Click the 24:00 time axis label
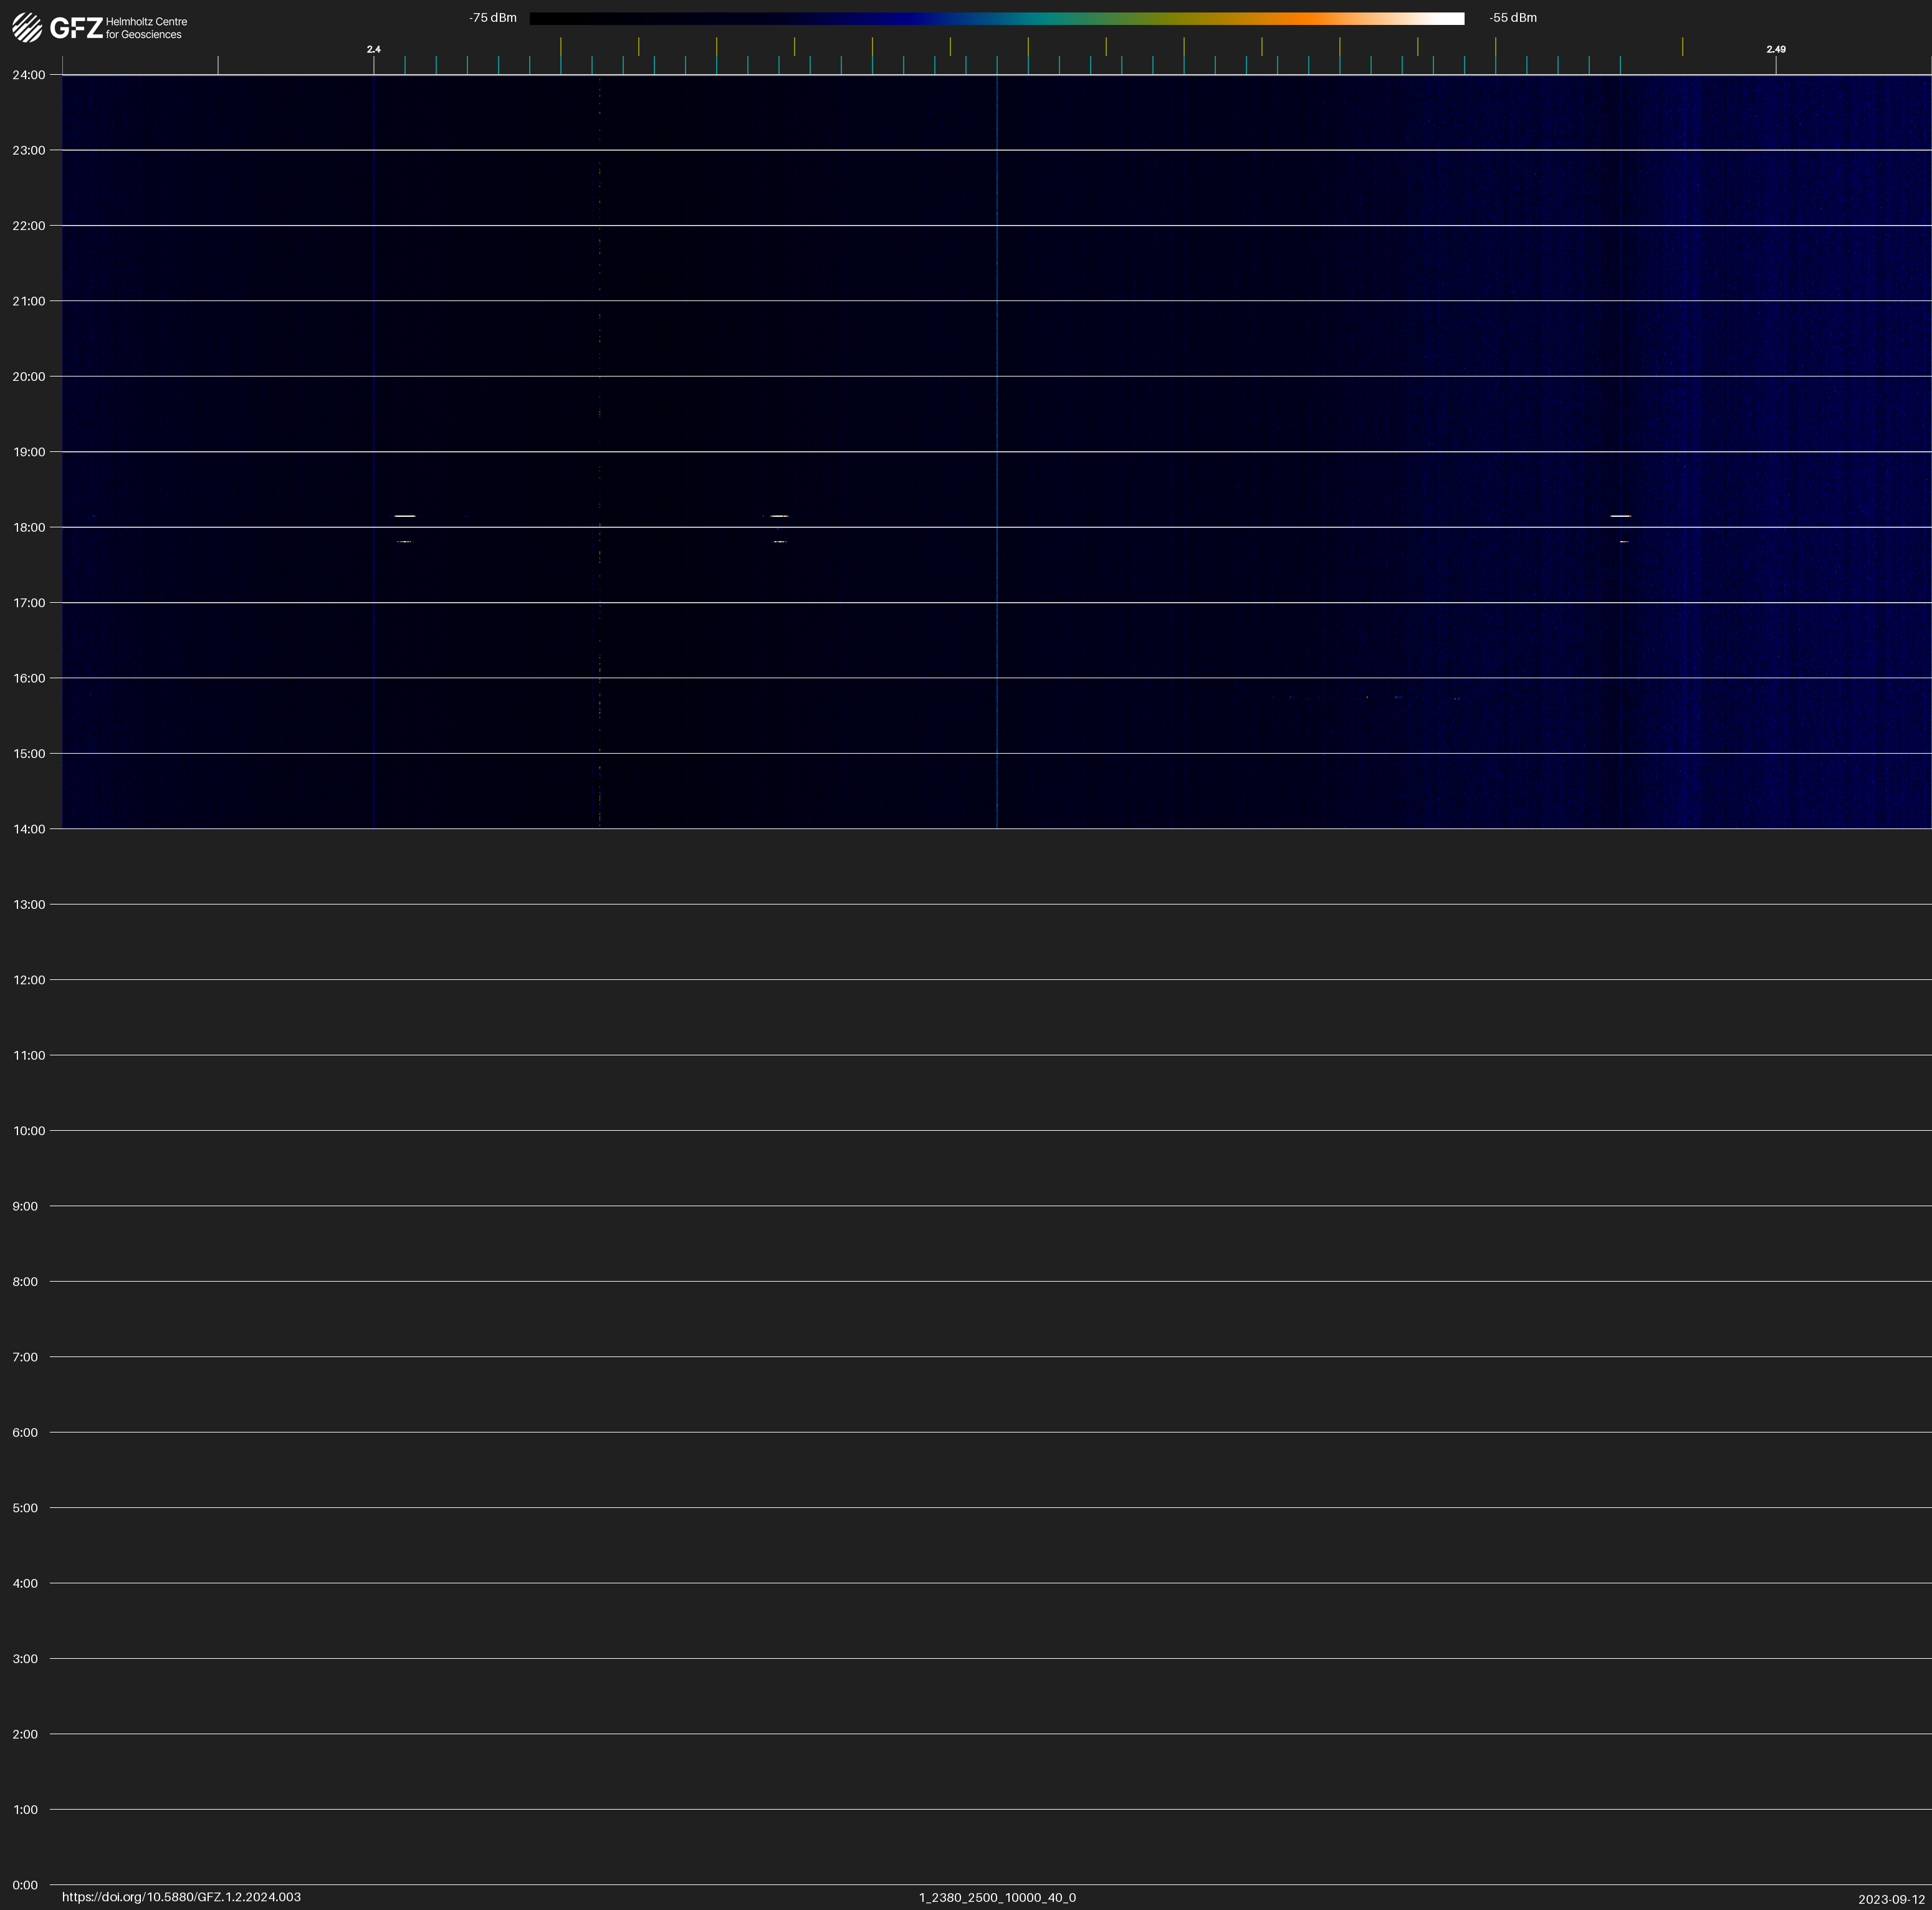This screenshot has height=1910, width=1932. tap(29, 75)
